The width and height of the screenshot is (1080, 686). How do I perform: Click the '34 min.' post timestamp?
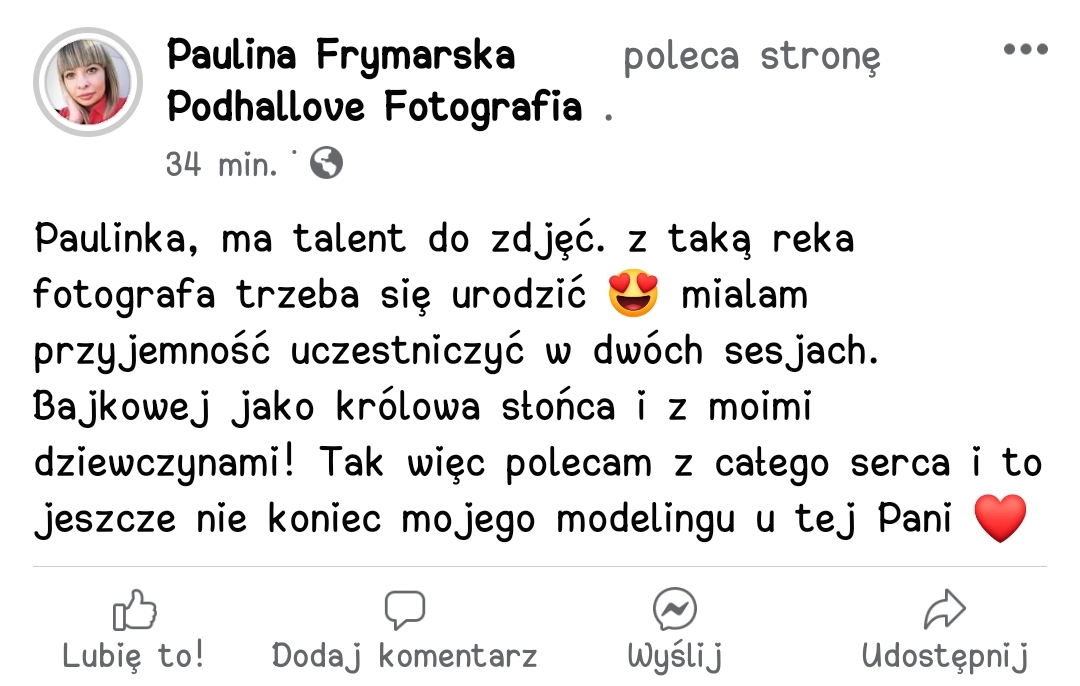point(221,165)
